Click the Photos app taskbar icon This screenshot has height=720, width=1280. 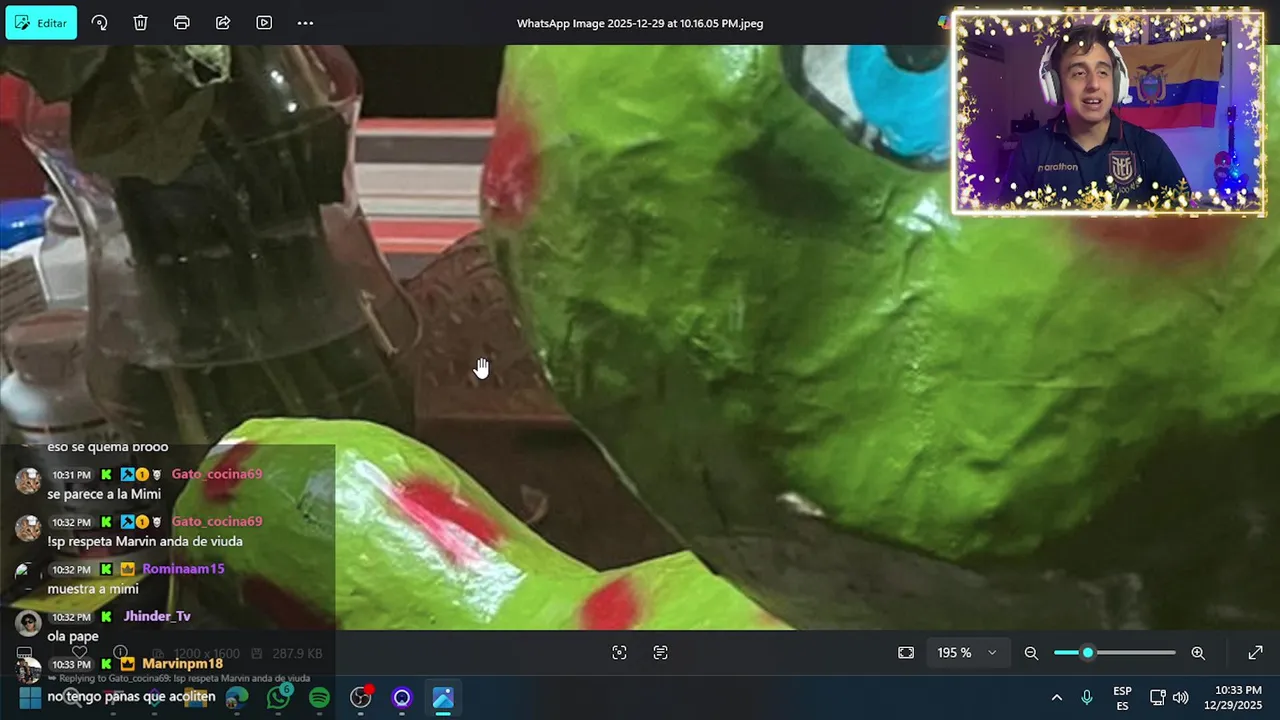coord(443,698)
